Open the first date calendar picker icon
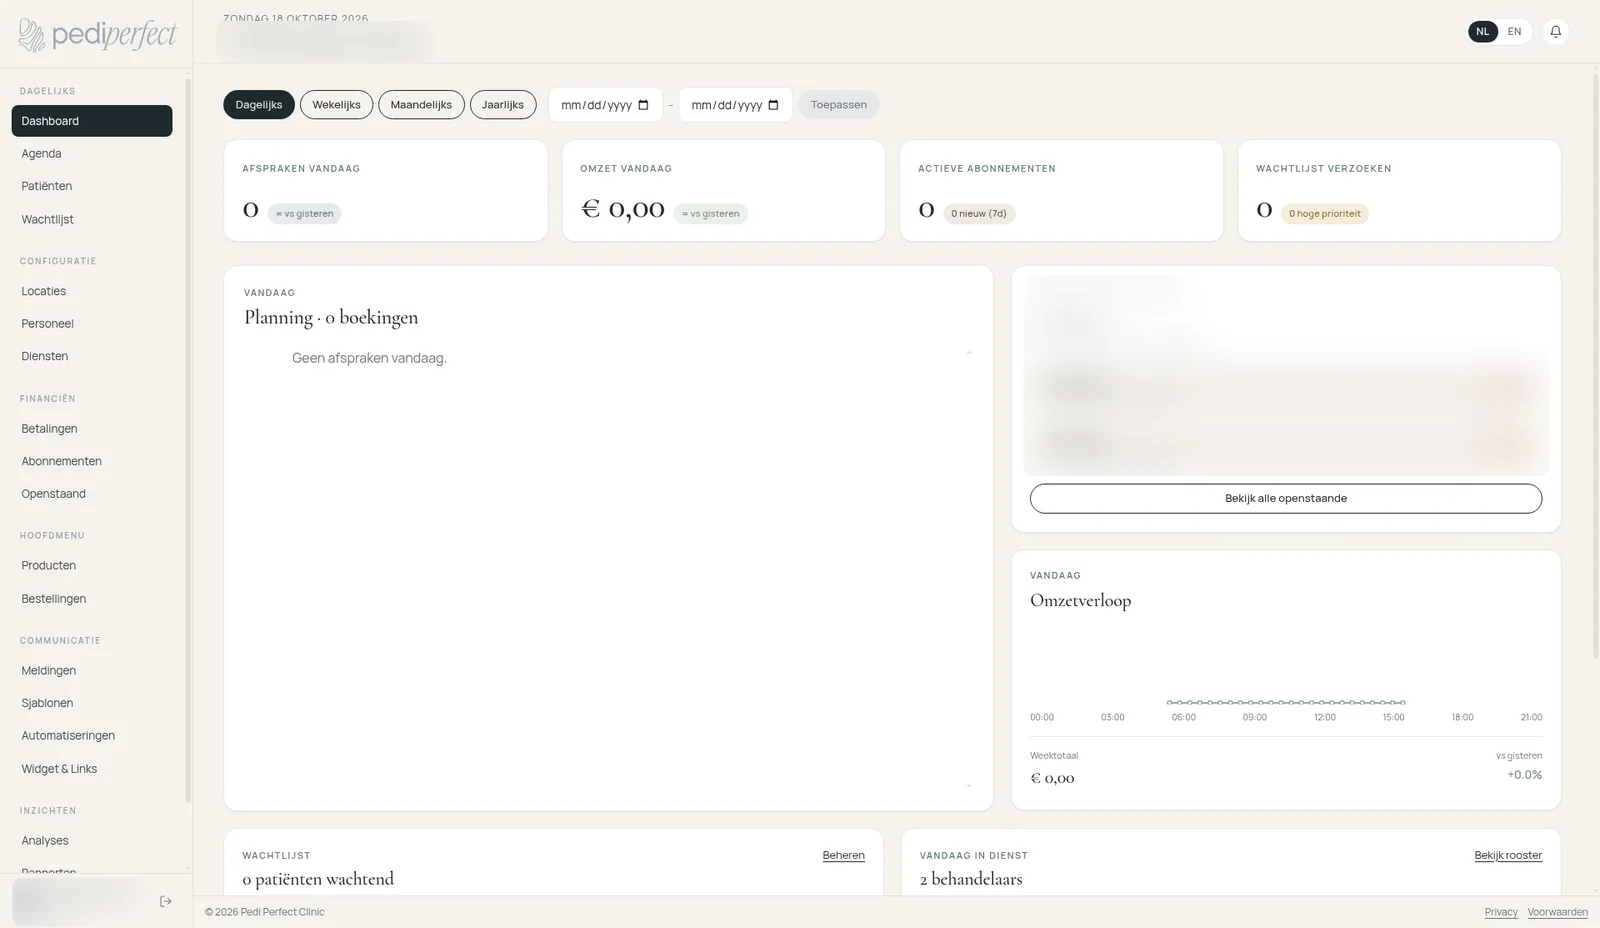Screen dimensions: 1600x928 click(643, 105)
